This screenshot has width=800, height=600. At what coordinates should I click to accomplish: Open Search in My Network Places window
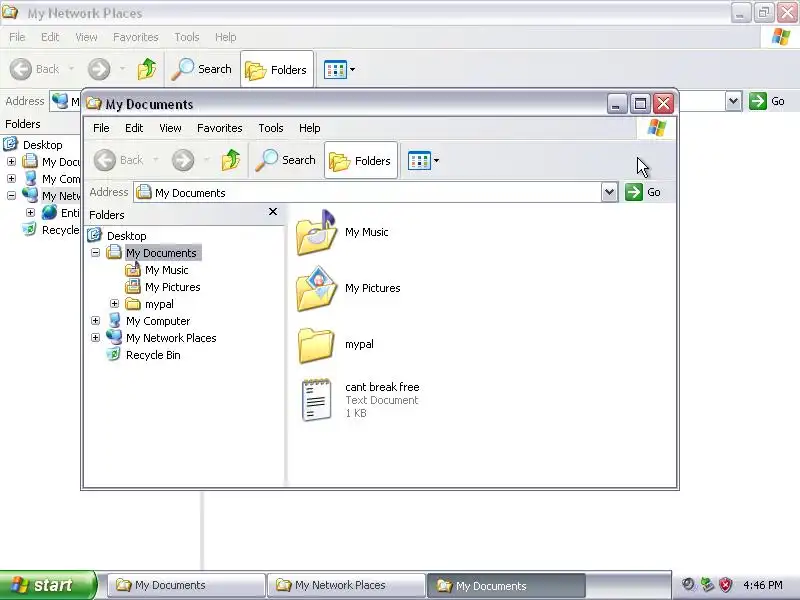[x=202, y=69]
